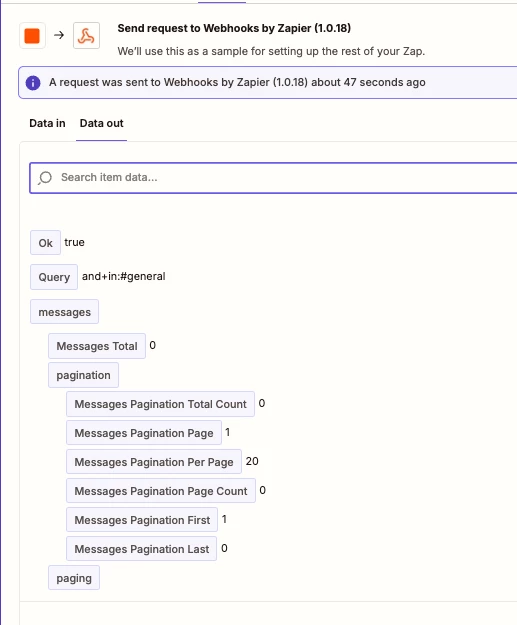Choose Messages Pagination Total Count field
This screenshot has width=517, height=625.
point(160,404)
